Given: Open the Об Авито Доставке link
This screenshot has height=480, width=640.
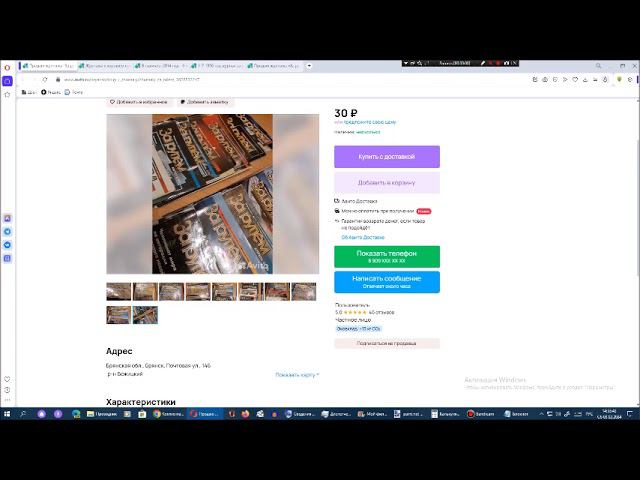Looking at the screenshot, I should (x=363, y=237).
